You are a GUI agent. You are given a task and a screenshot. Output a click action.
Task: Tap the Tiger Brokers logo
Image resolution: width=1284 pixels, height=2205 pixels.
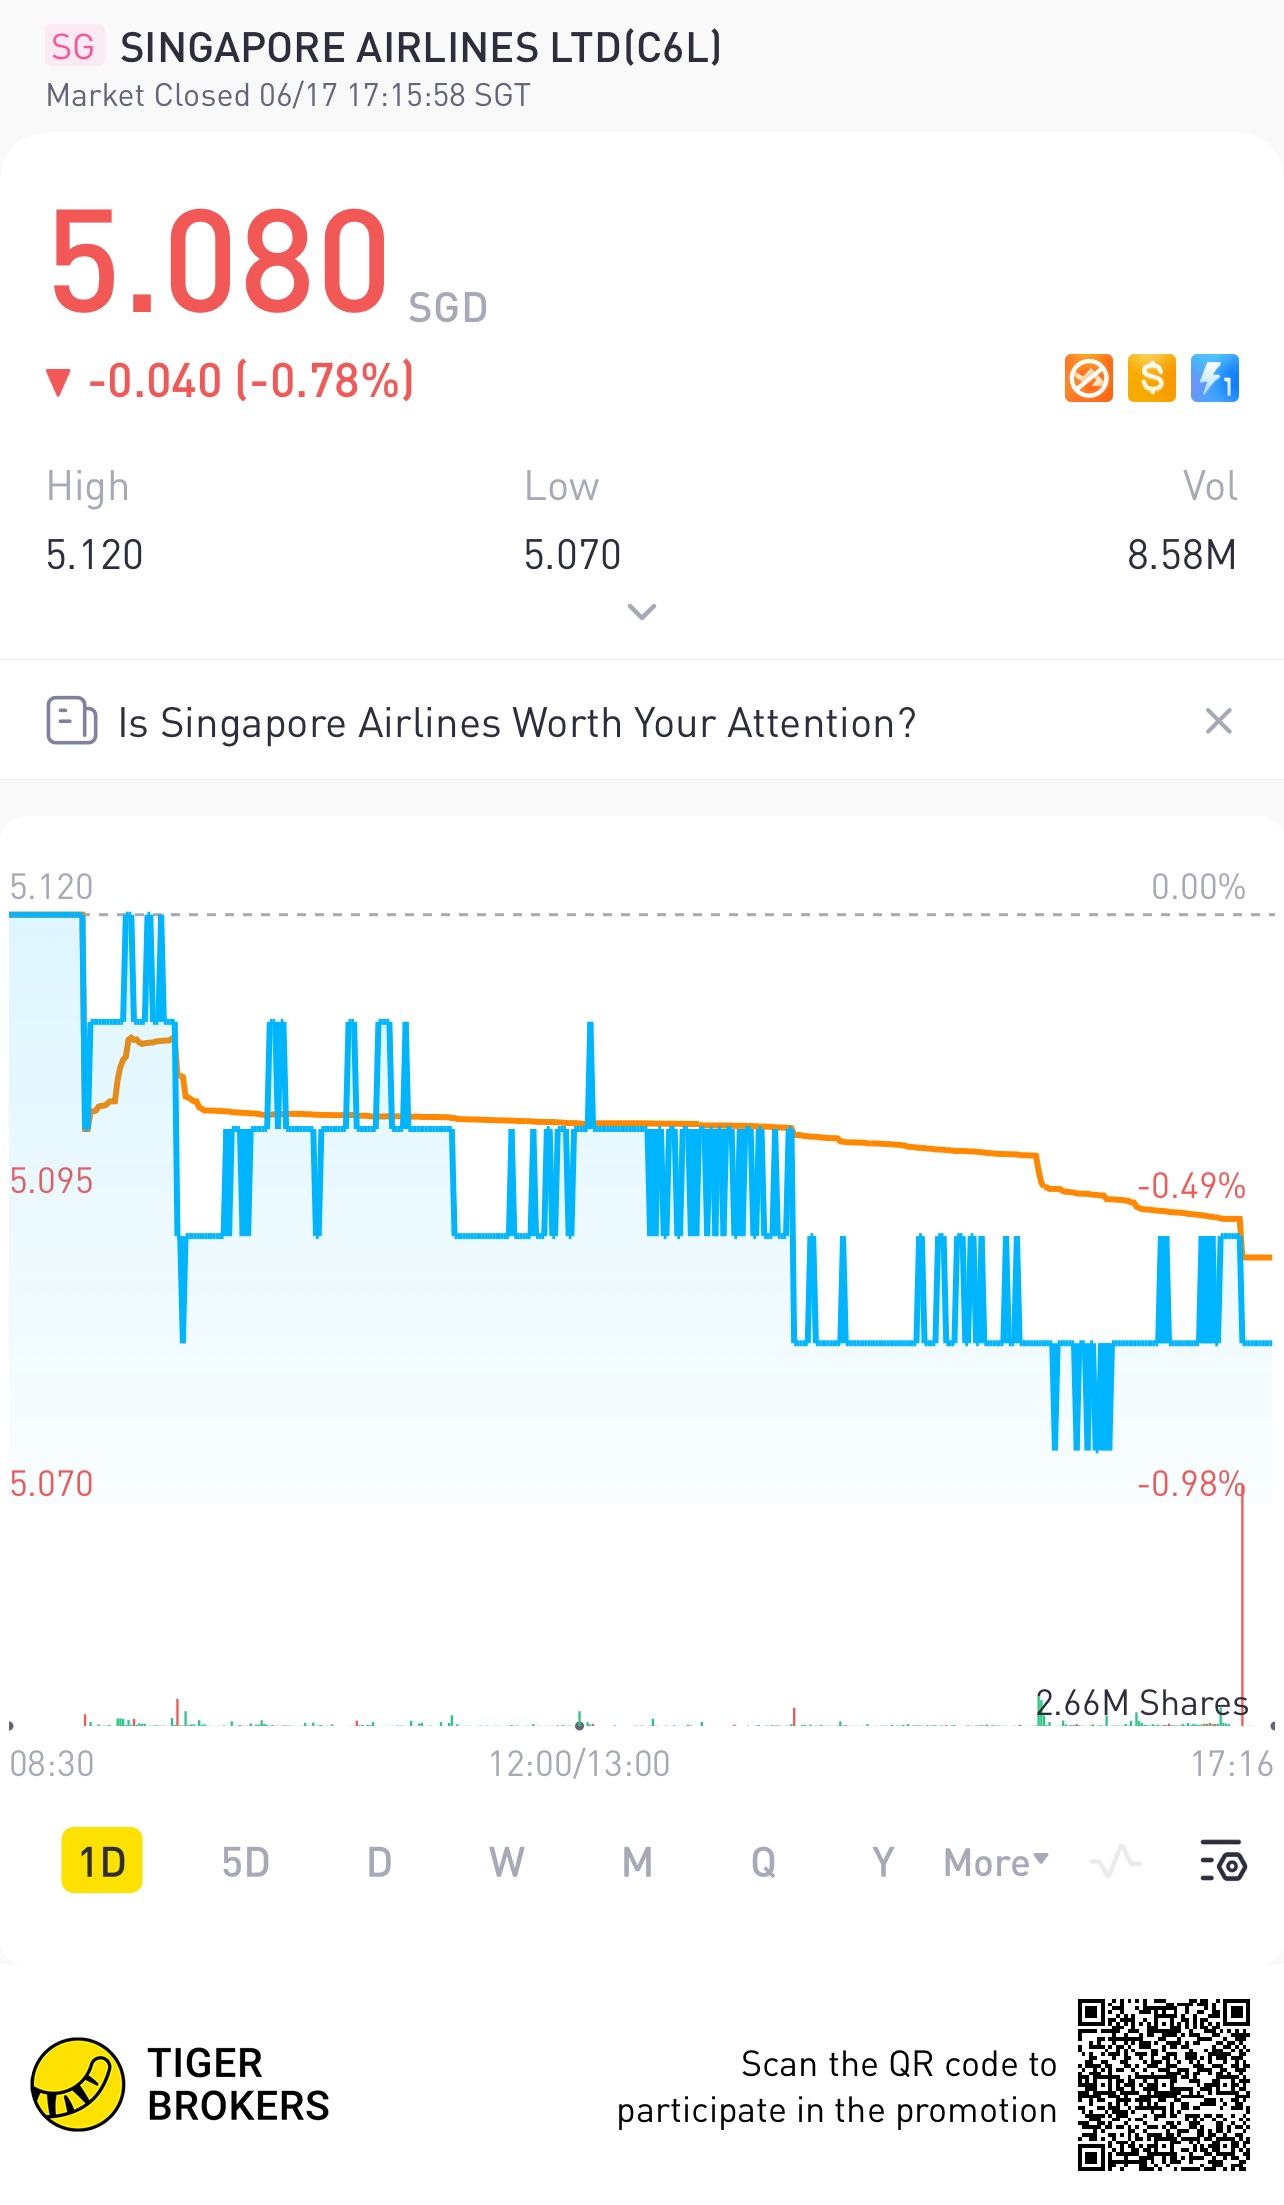[x=78, y=2084]
